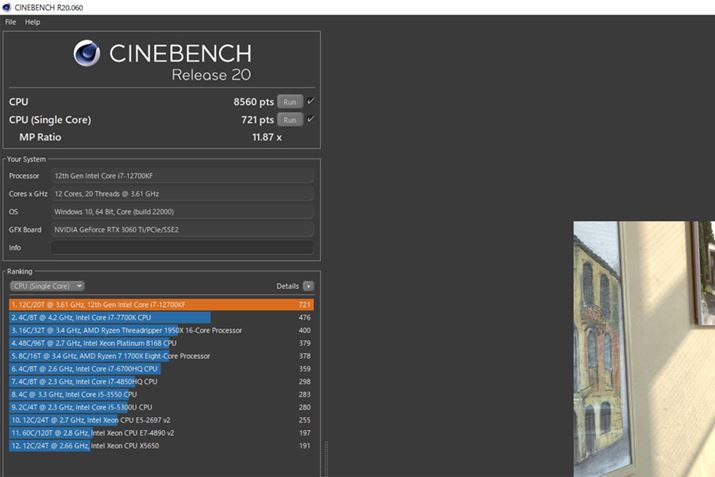
Task: Run the CPU (Single Core) benchmark
Action: (x=290, y=120)
